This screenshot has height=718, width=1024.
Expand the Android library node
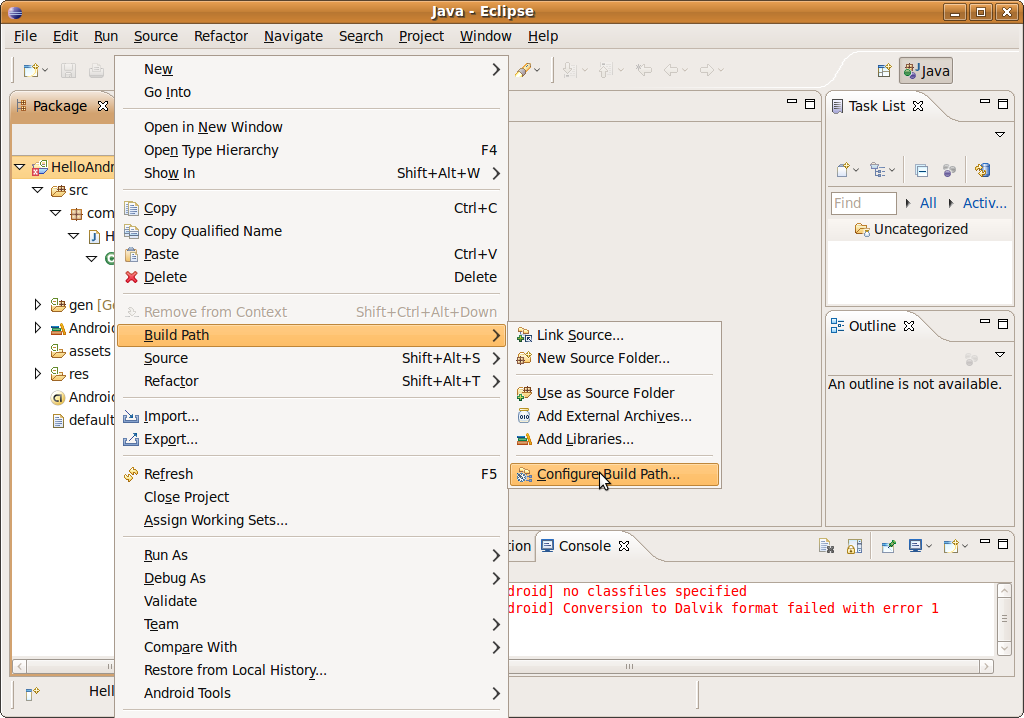(x=37, y=327)
